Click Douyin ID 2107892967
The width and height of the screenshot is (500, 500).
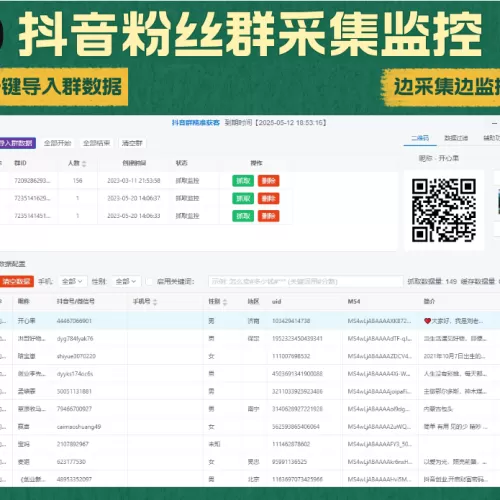(x=73, y=444)
